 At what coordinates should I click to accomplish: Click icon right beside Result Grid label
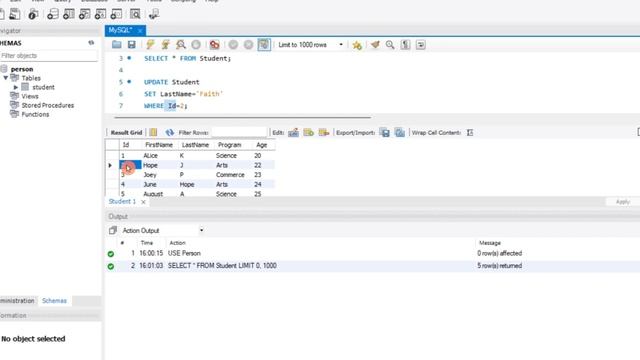(x=153, y=132)
